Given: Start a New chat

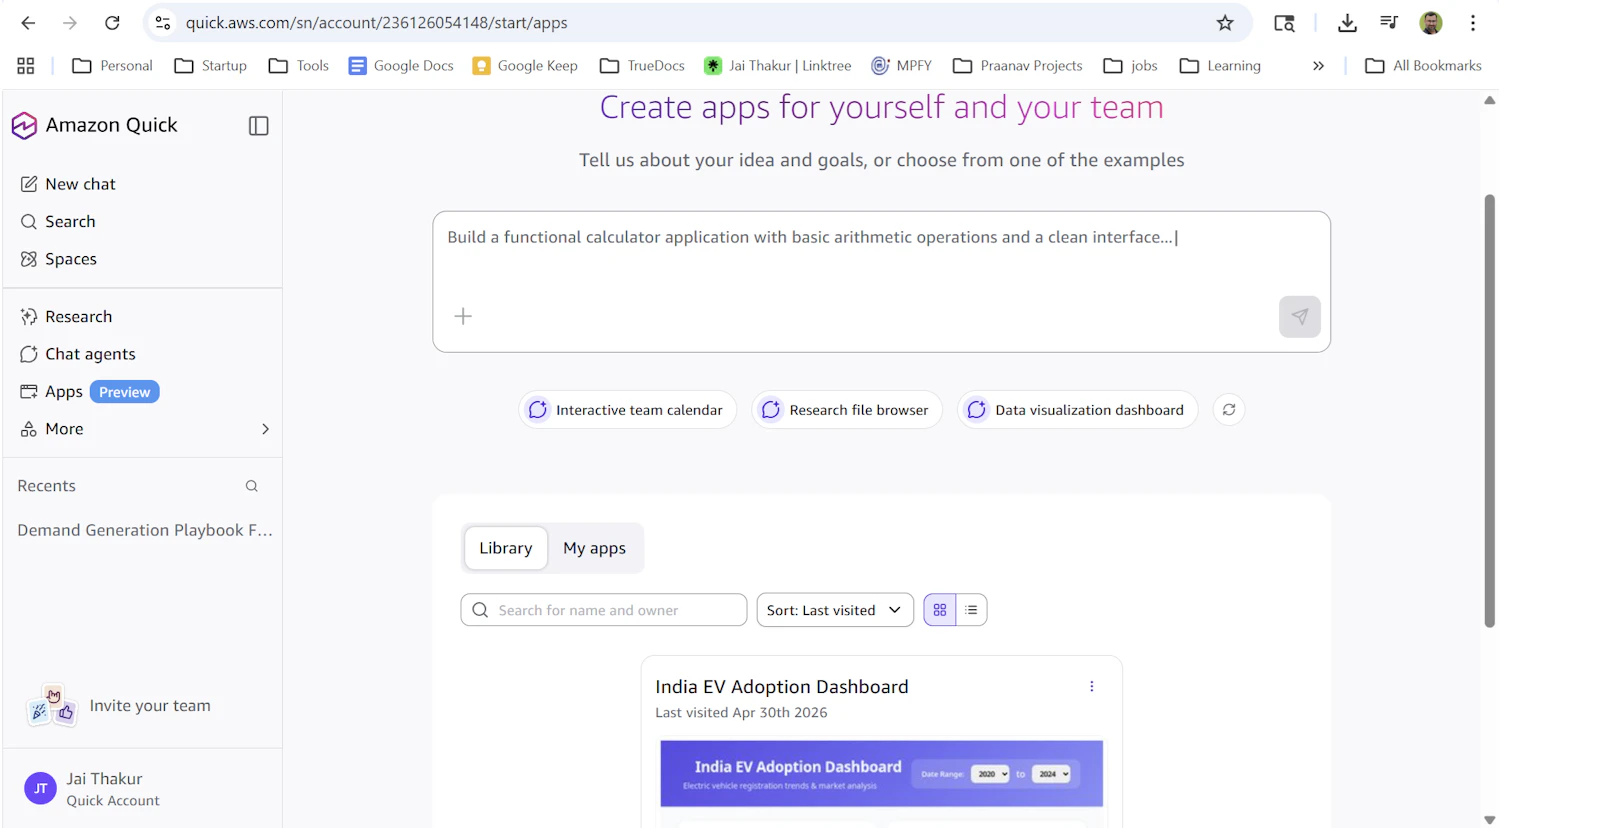Looking at the screenshot, I should (68, 184).
